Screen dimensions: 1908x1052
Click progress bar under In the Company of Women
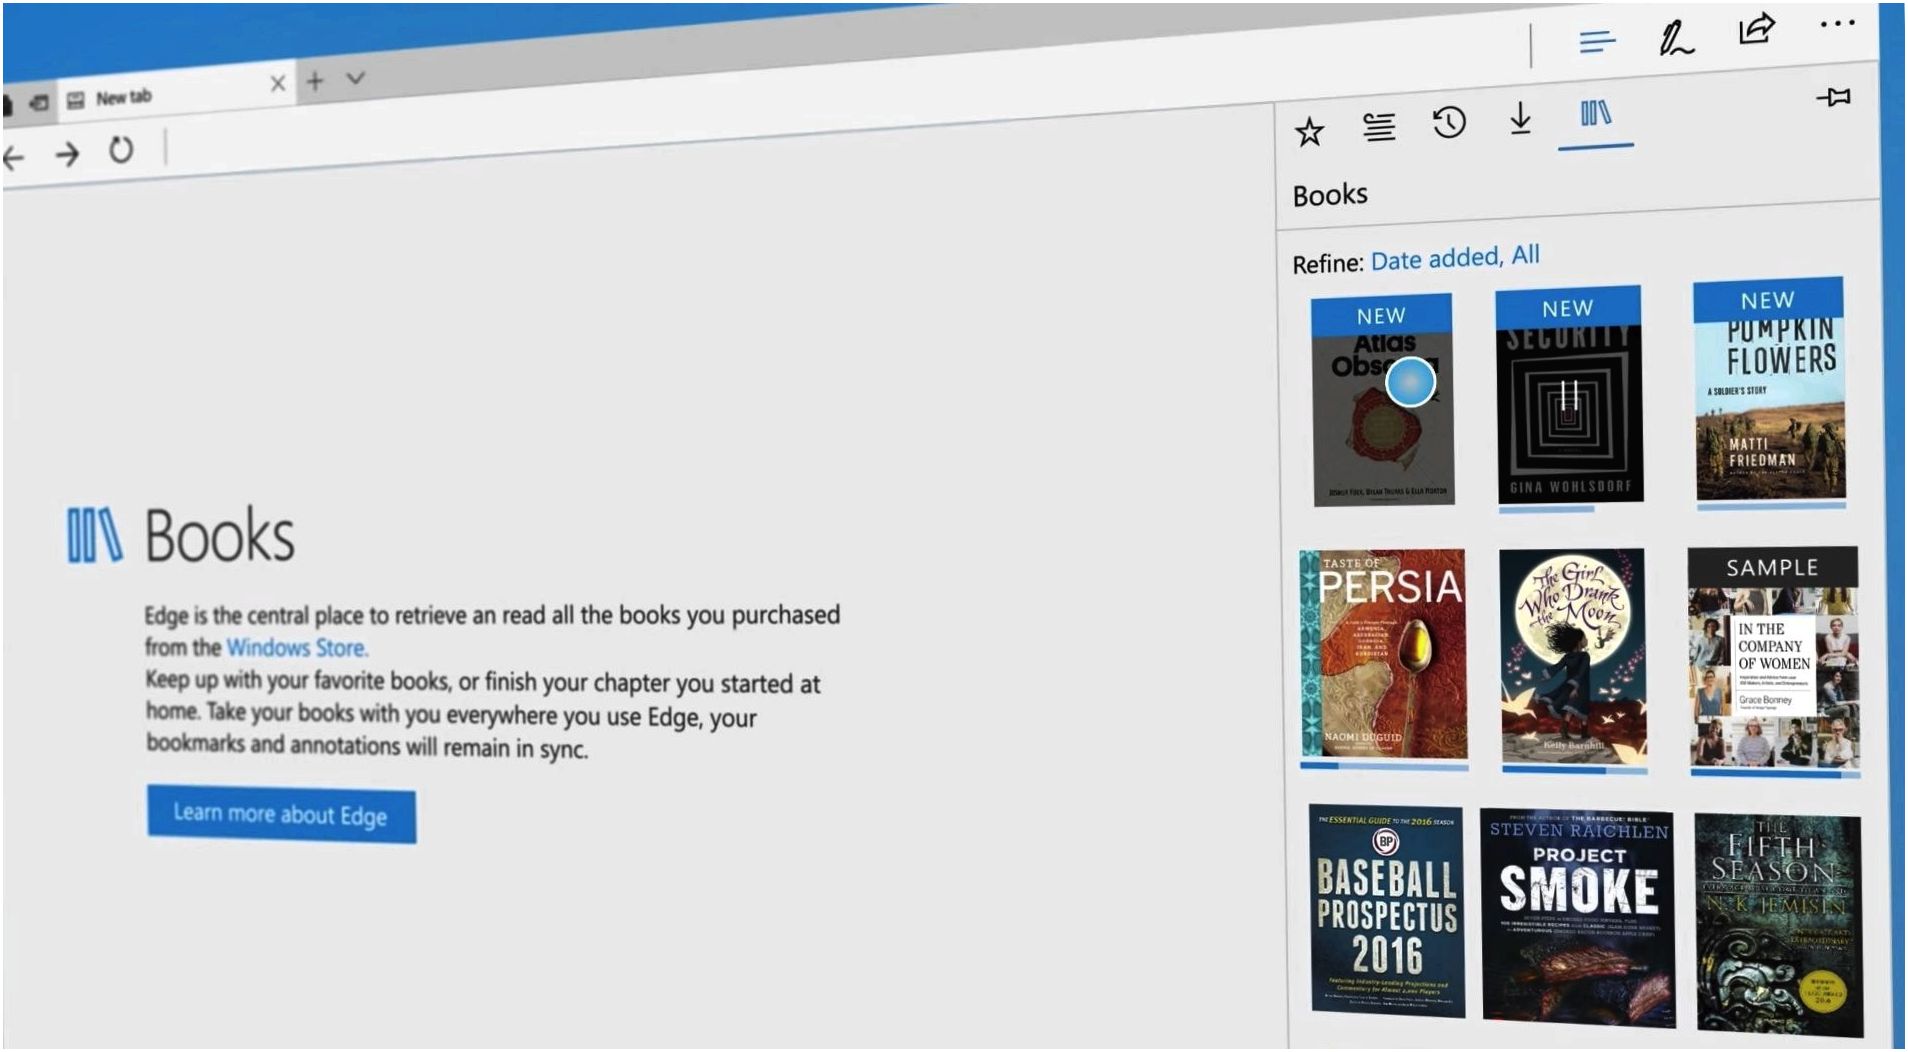(1775, 774)
